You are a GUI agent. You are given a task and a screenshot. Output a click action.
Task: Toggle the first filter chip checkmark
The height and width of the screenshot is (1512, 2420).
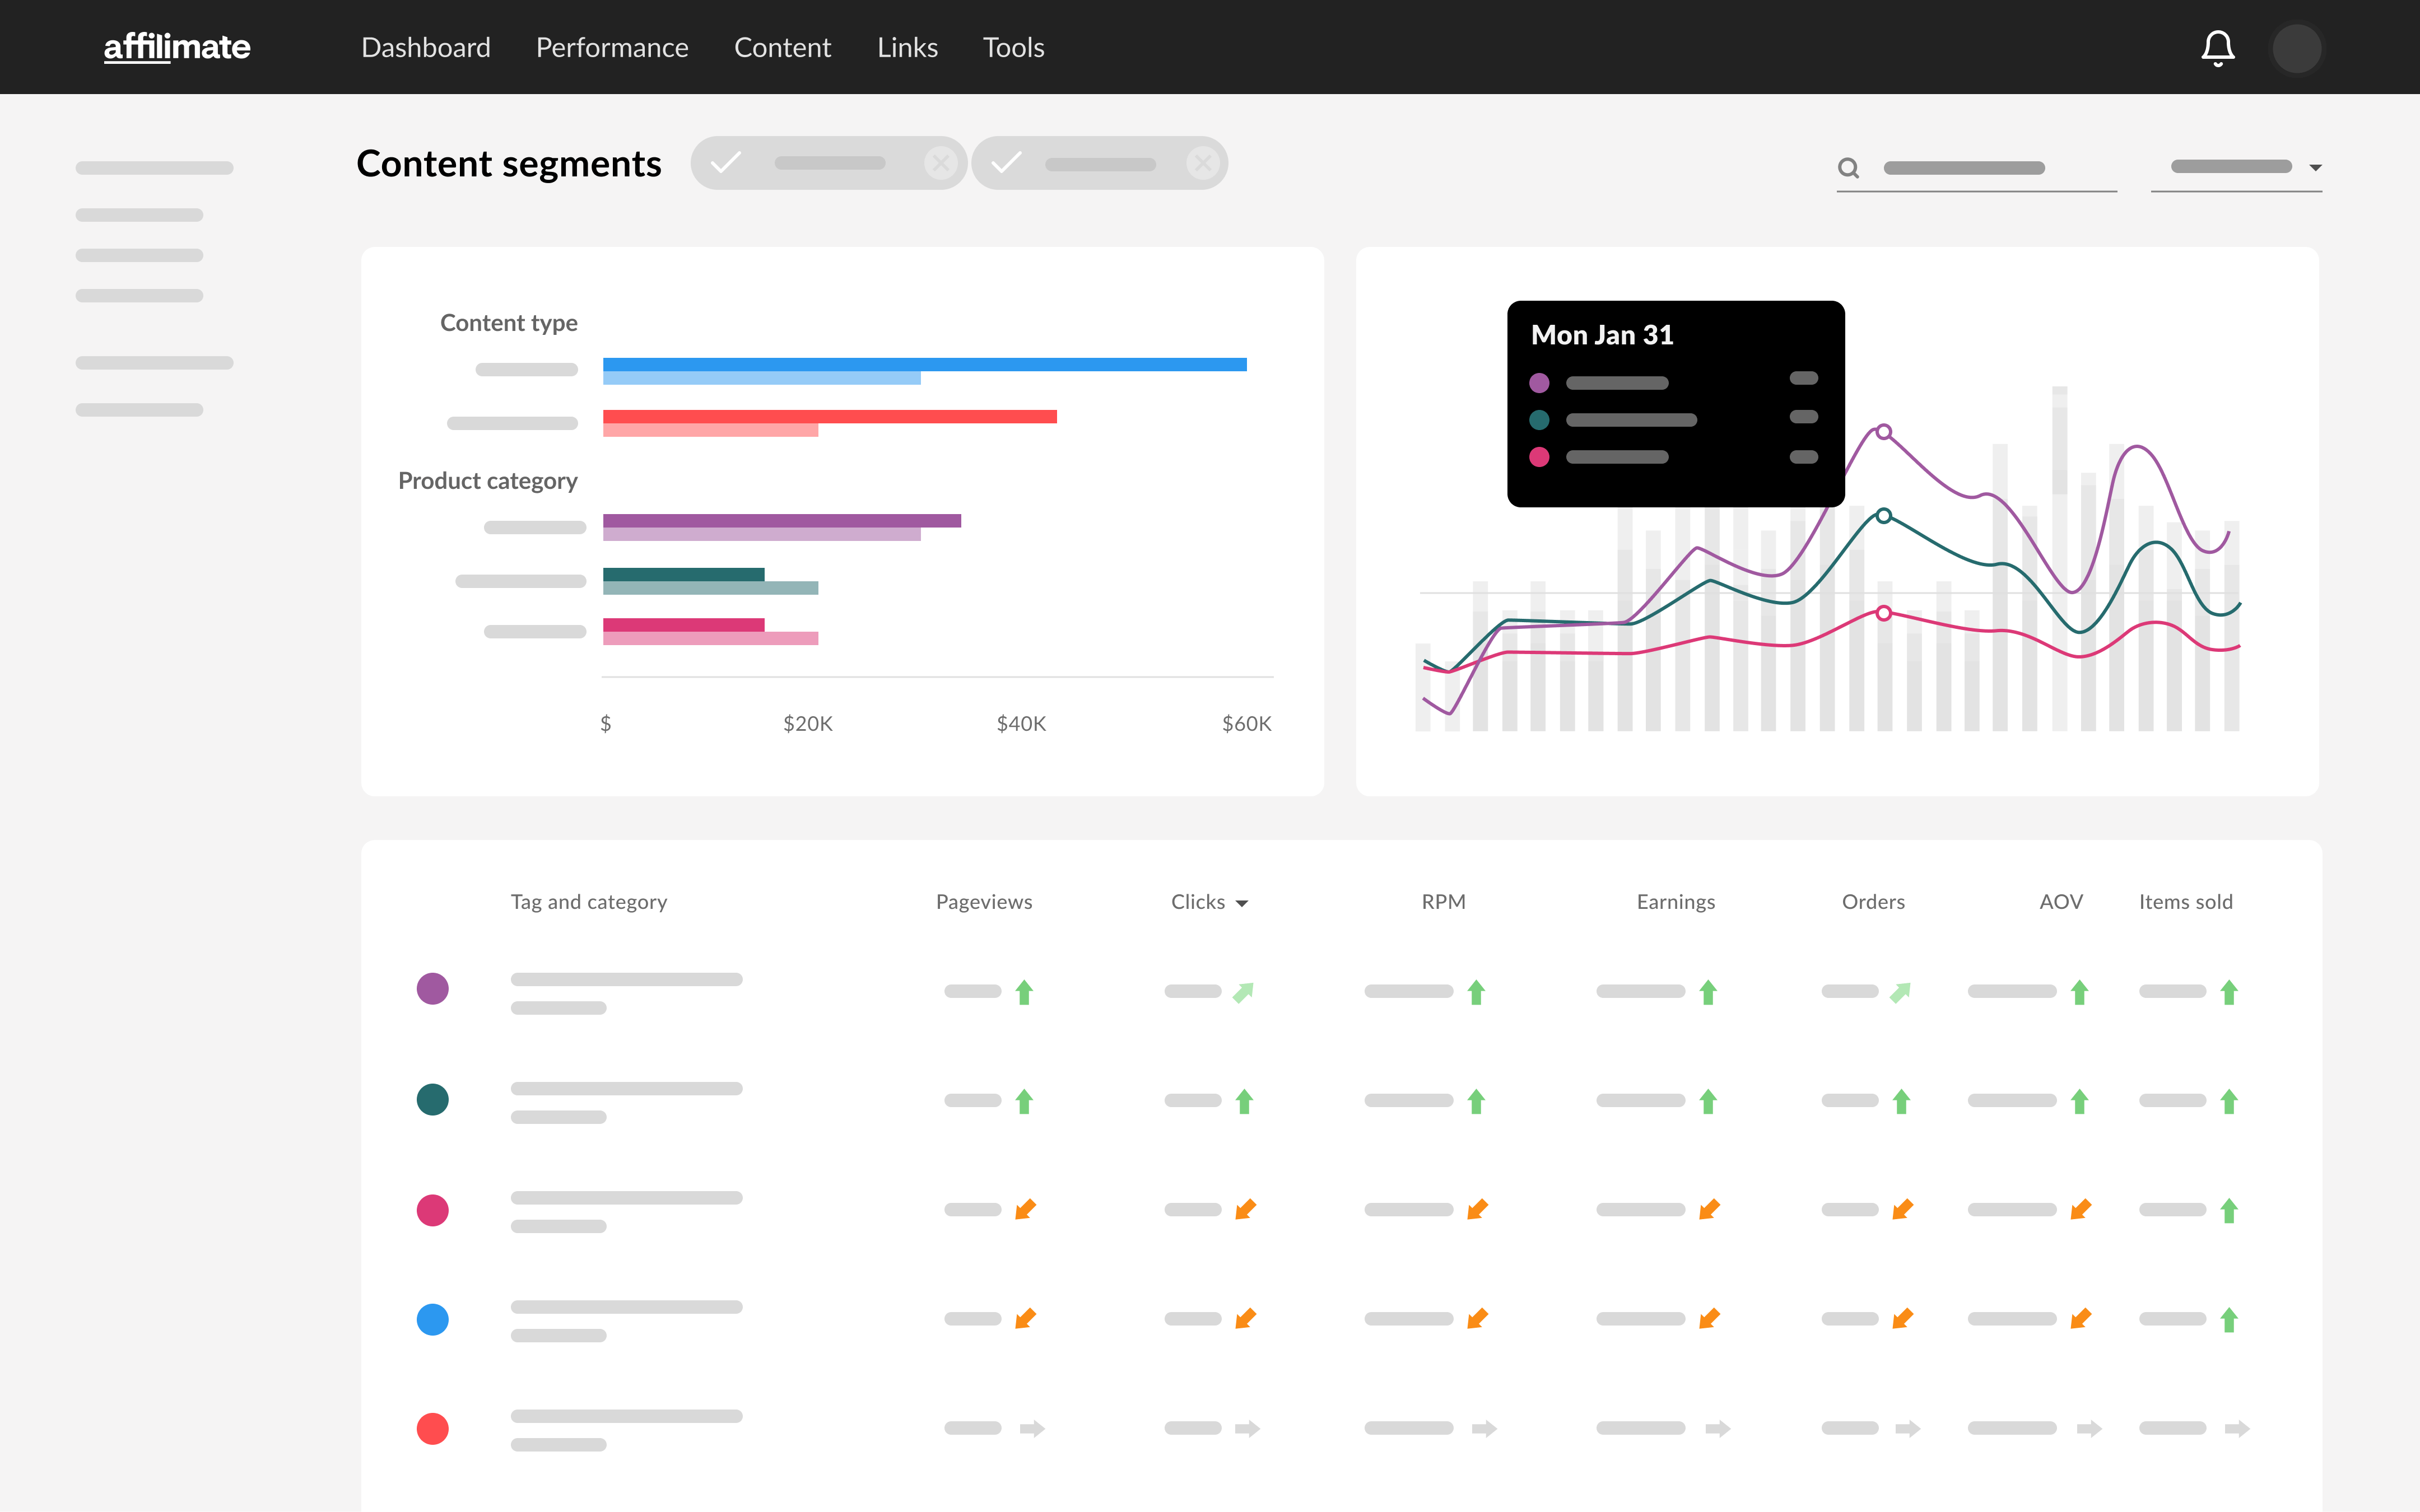click(726, 163)
